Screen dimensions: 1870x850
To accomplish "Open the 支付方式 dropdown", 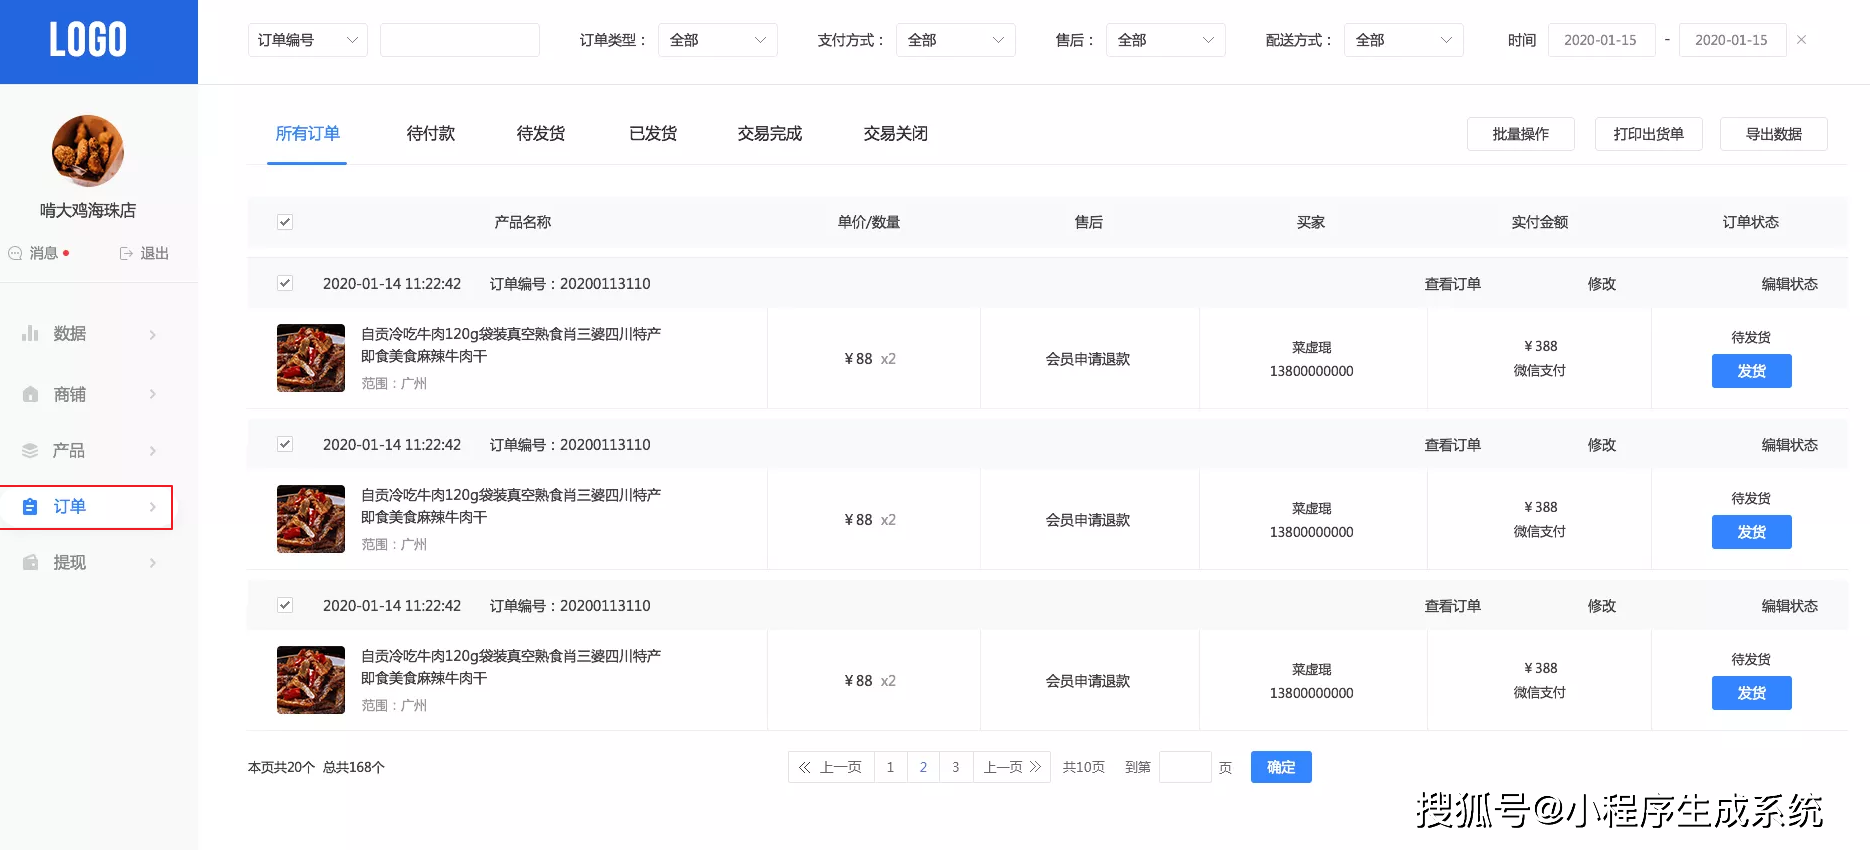I will tap(956, 40).
